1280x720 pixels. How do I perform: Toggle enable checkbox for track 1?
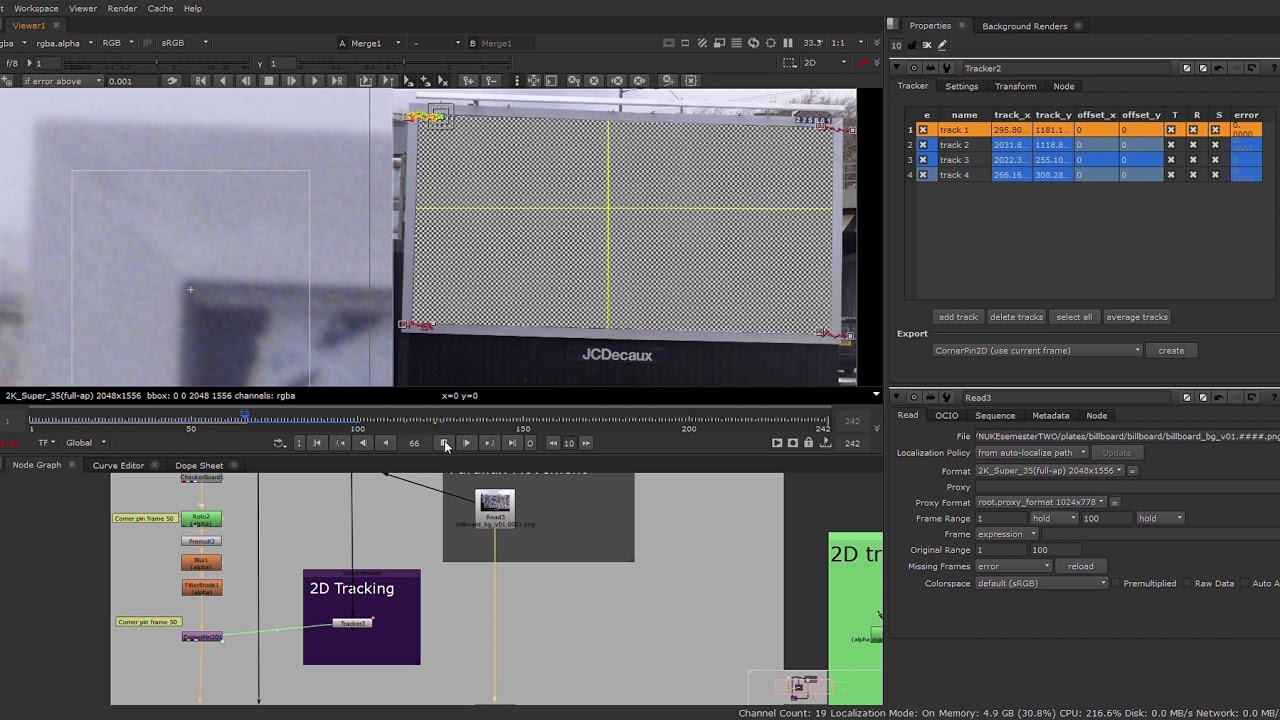923,130
